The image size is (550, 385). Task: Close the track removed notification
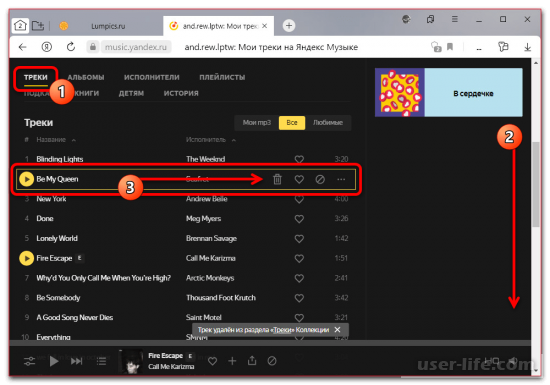(337, 330)
